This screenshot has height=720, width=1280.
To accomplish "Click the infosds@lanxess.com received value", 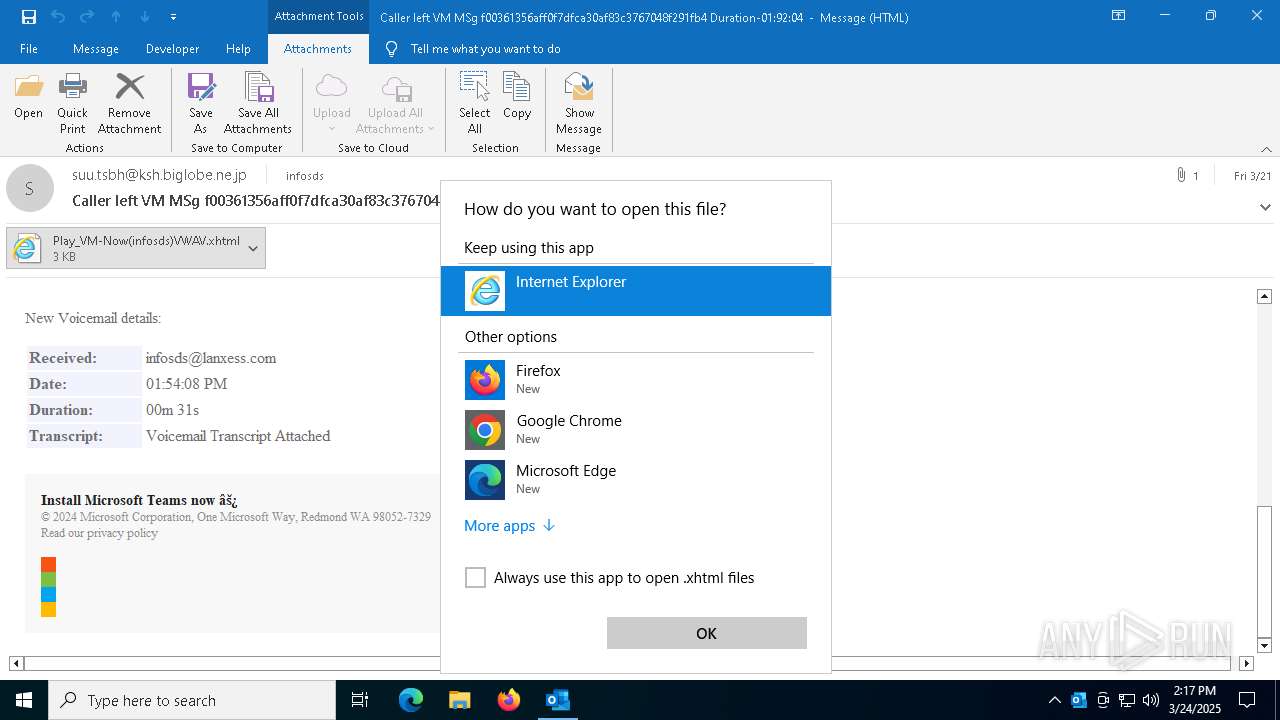I will click(x=211, y=358).
